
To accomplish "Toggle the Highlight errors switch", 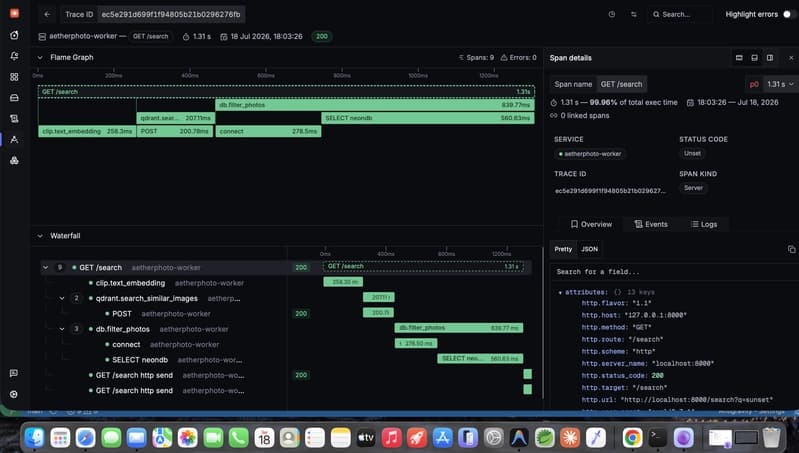I will (789, 14).
